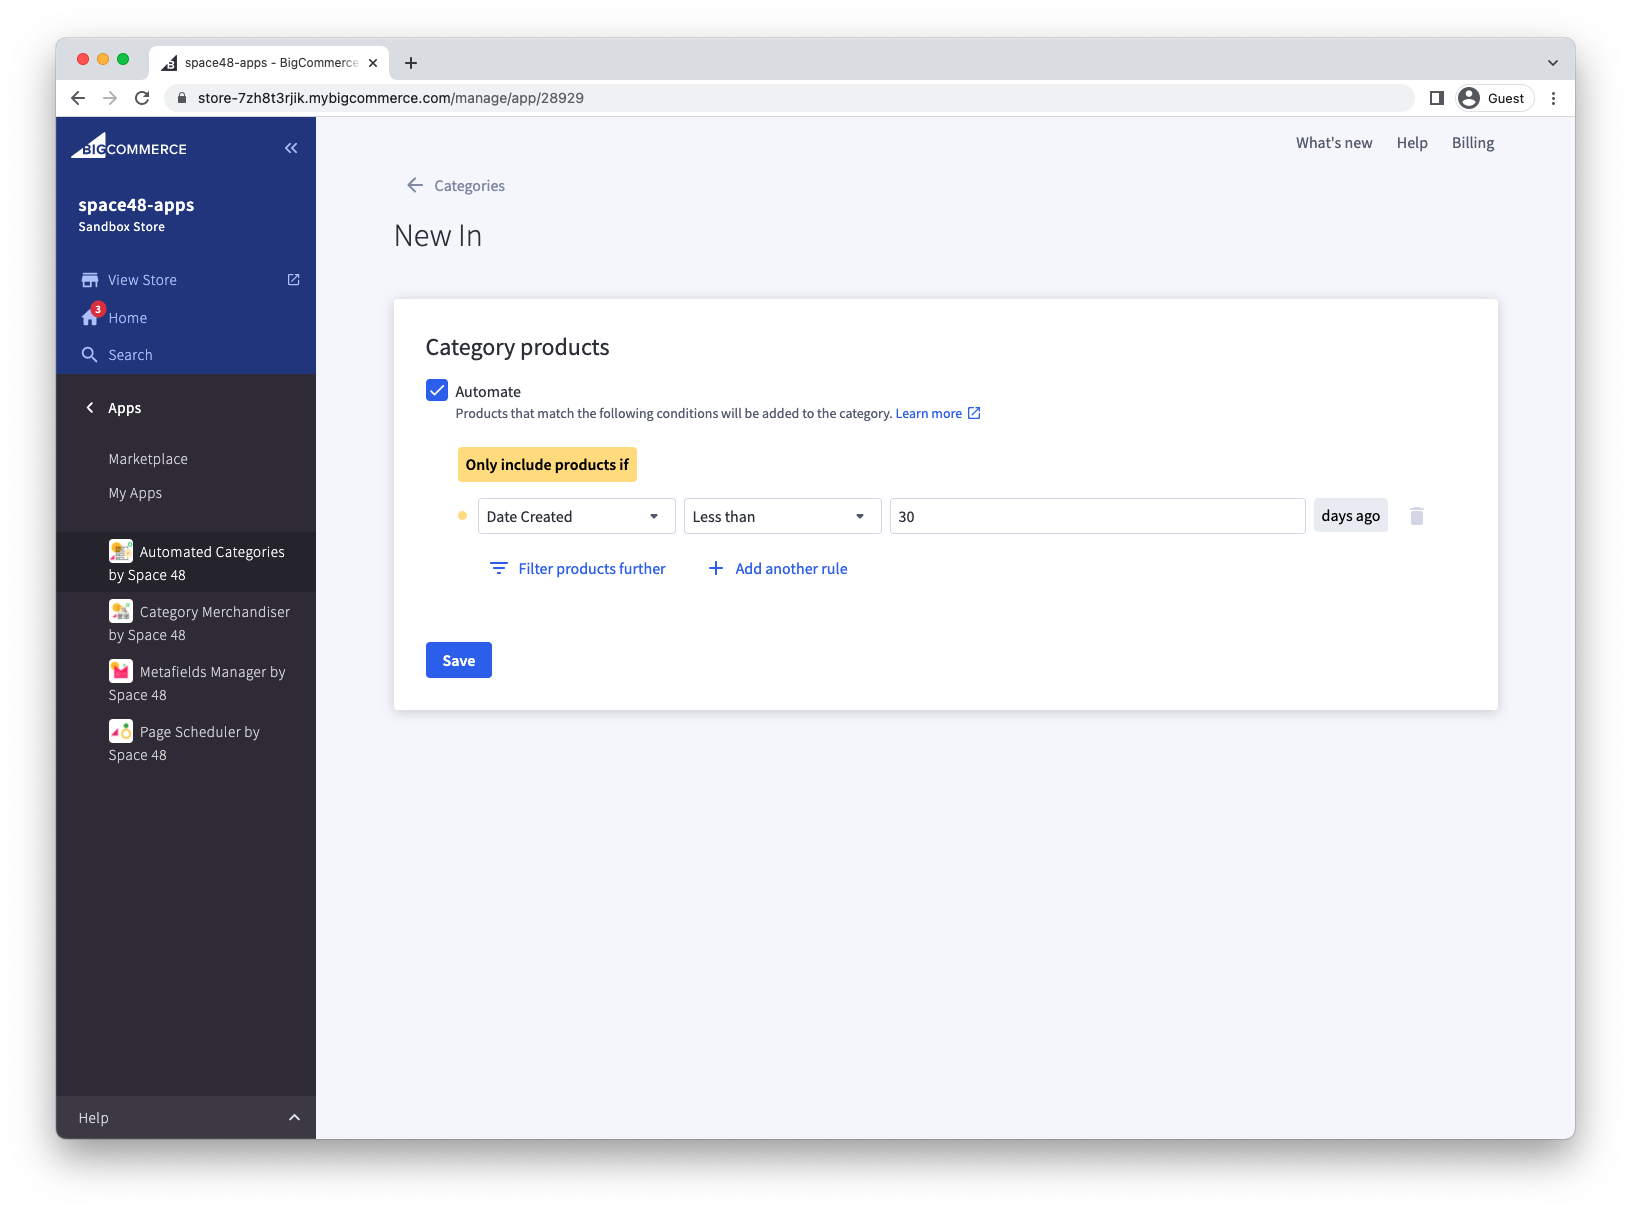
Task: Open Chrome three-dot menu
Action: (x=1553, y=98)
